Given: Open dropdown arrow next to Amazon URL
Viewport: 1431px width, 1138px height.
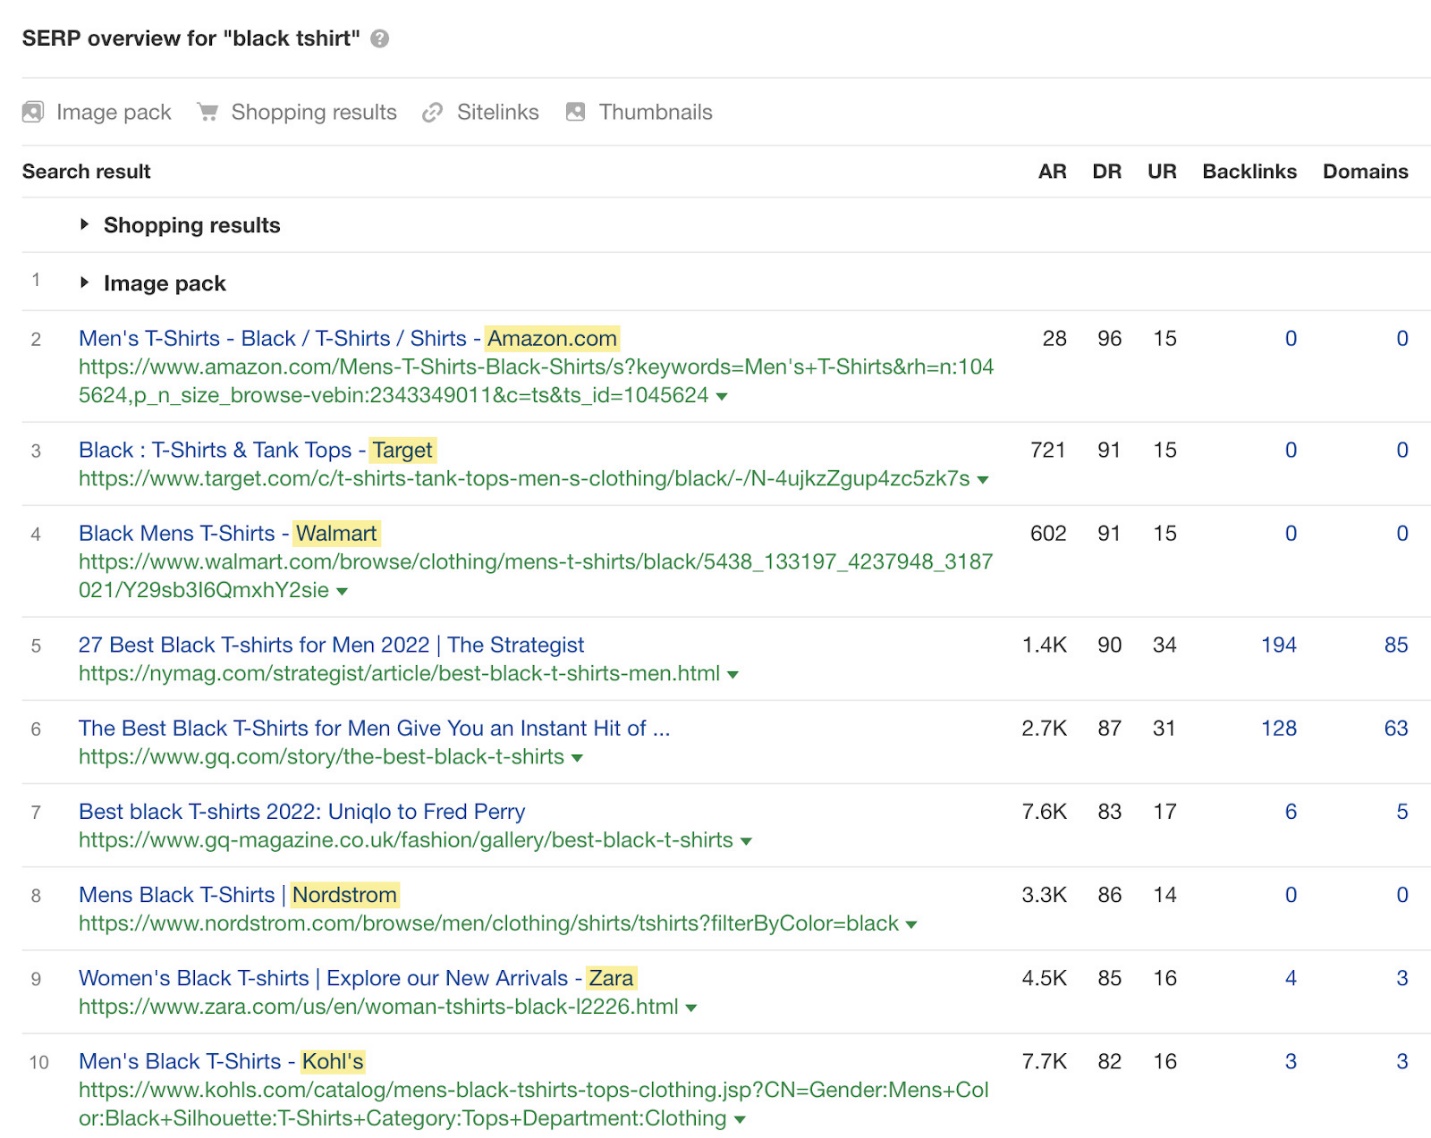Looking at the screenshot, I should [722, 397].
